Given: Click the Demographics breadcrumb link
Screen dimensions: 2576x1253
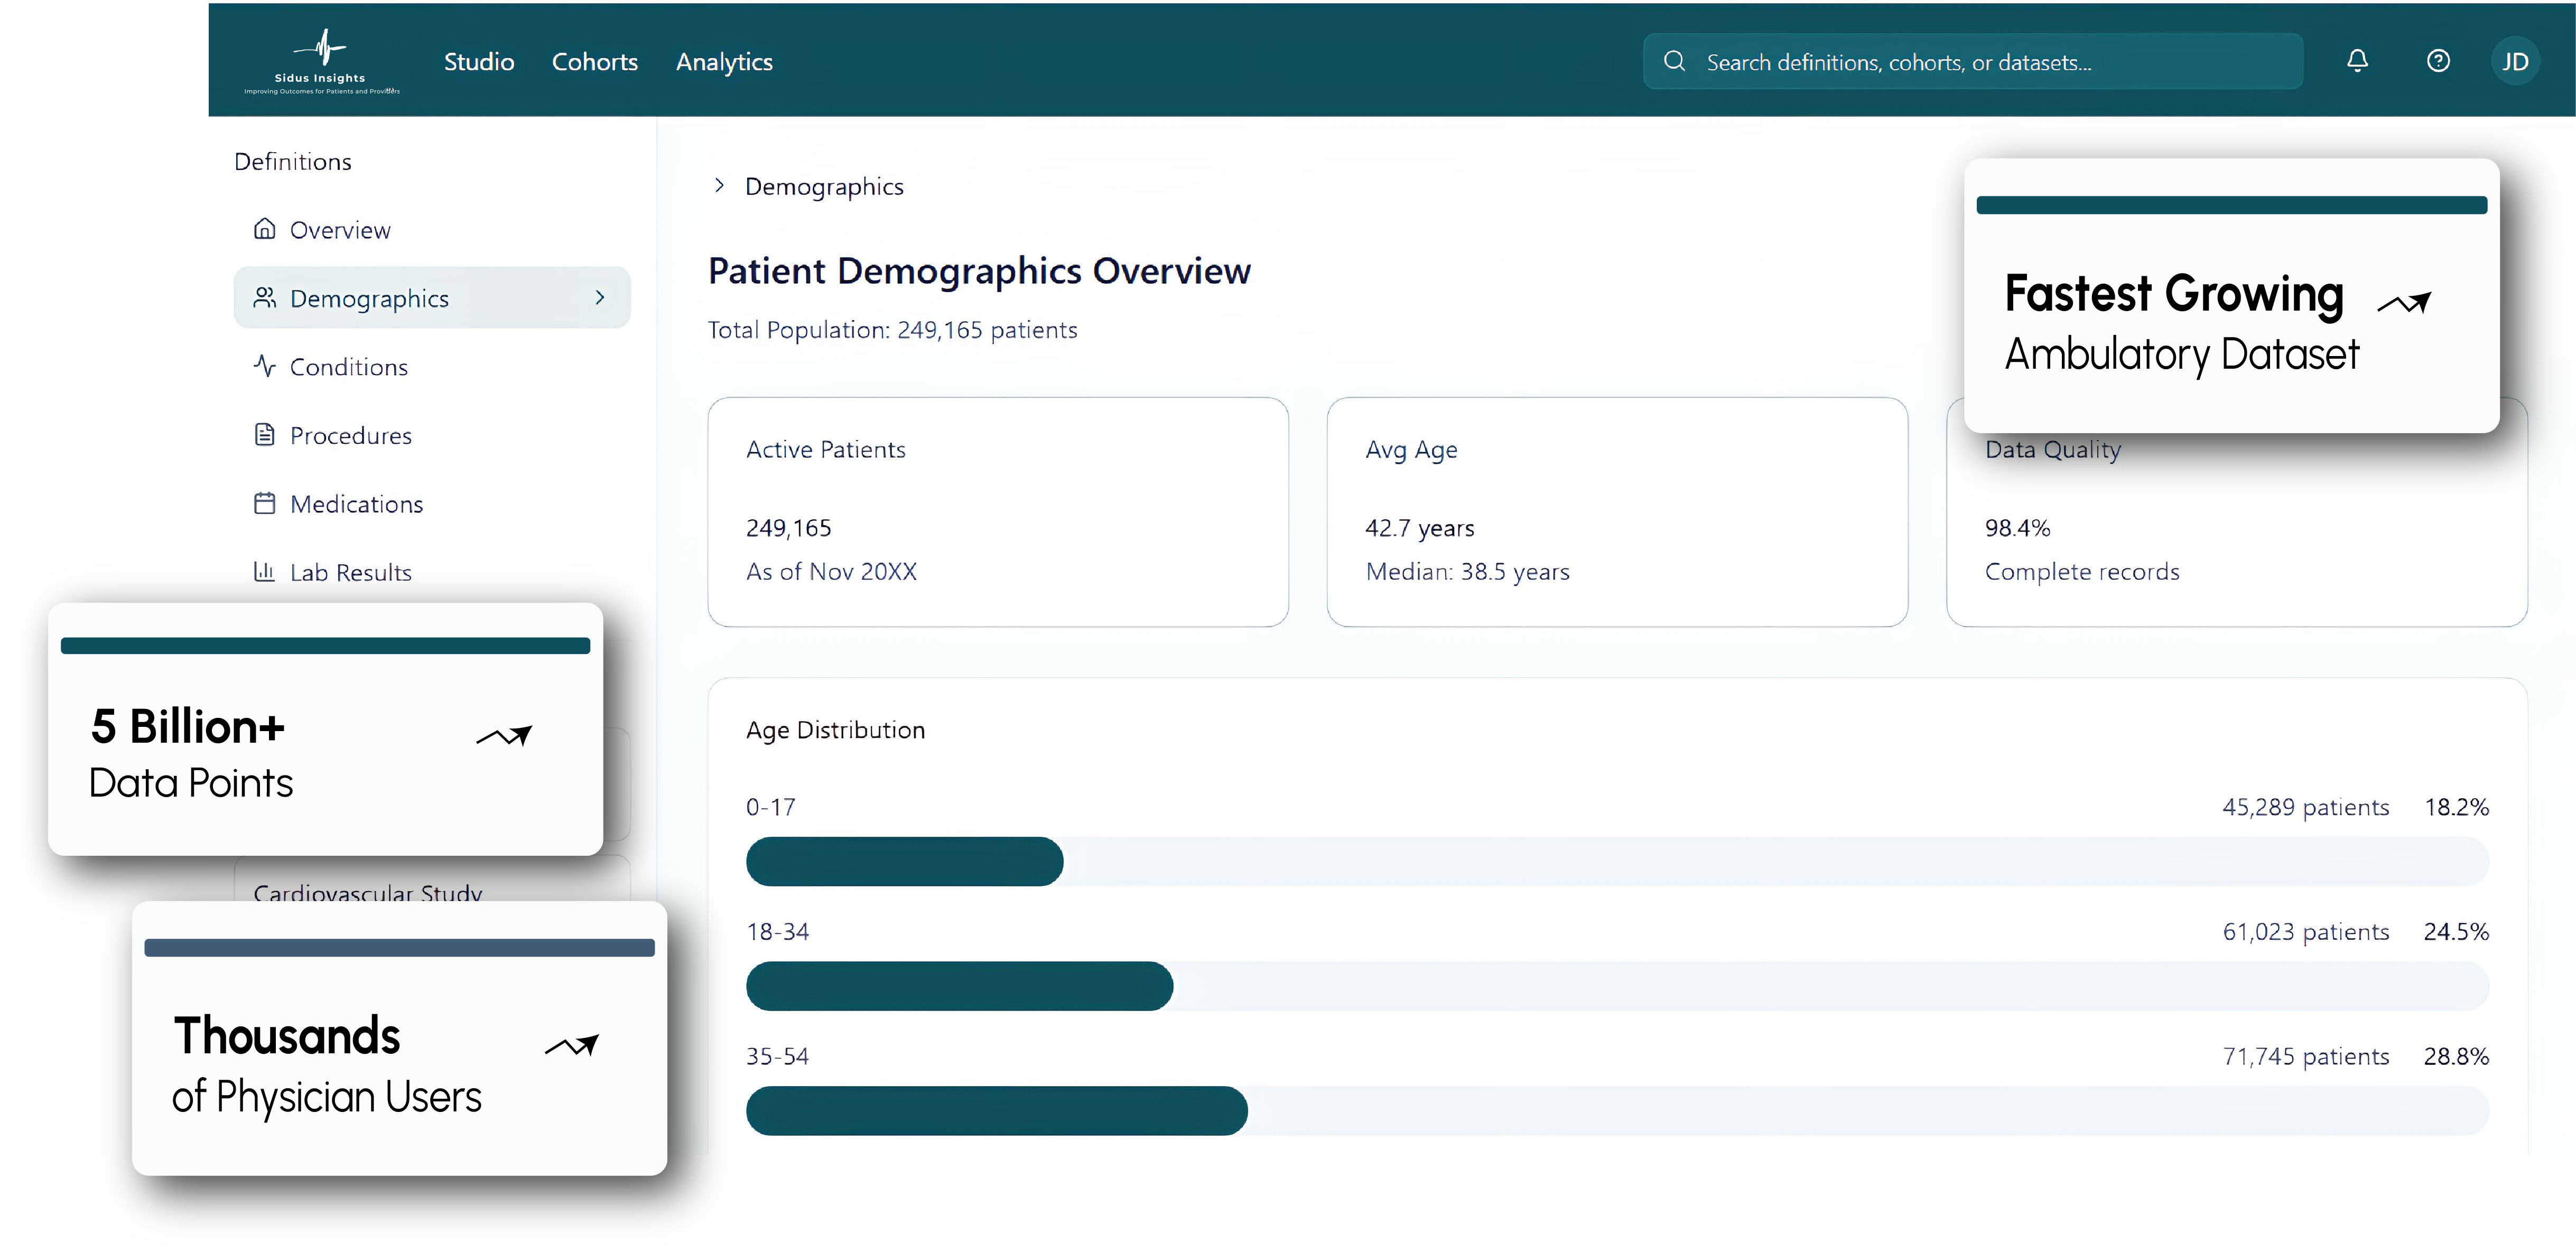Looking at the screenshot, I should pyautogui.click(x=824, y=187).
